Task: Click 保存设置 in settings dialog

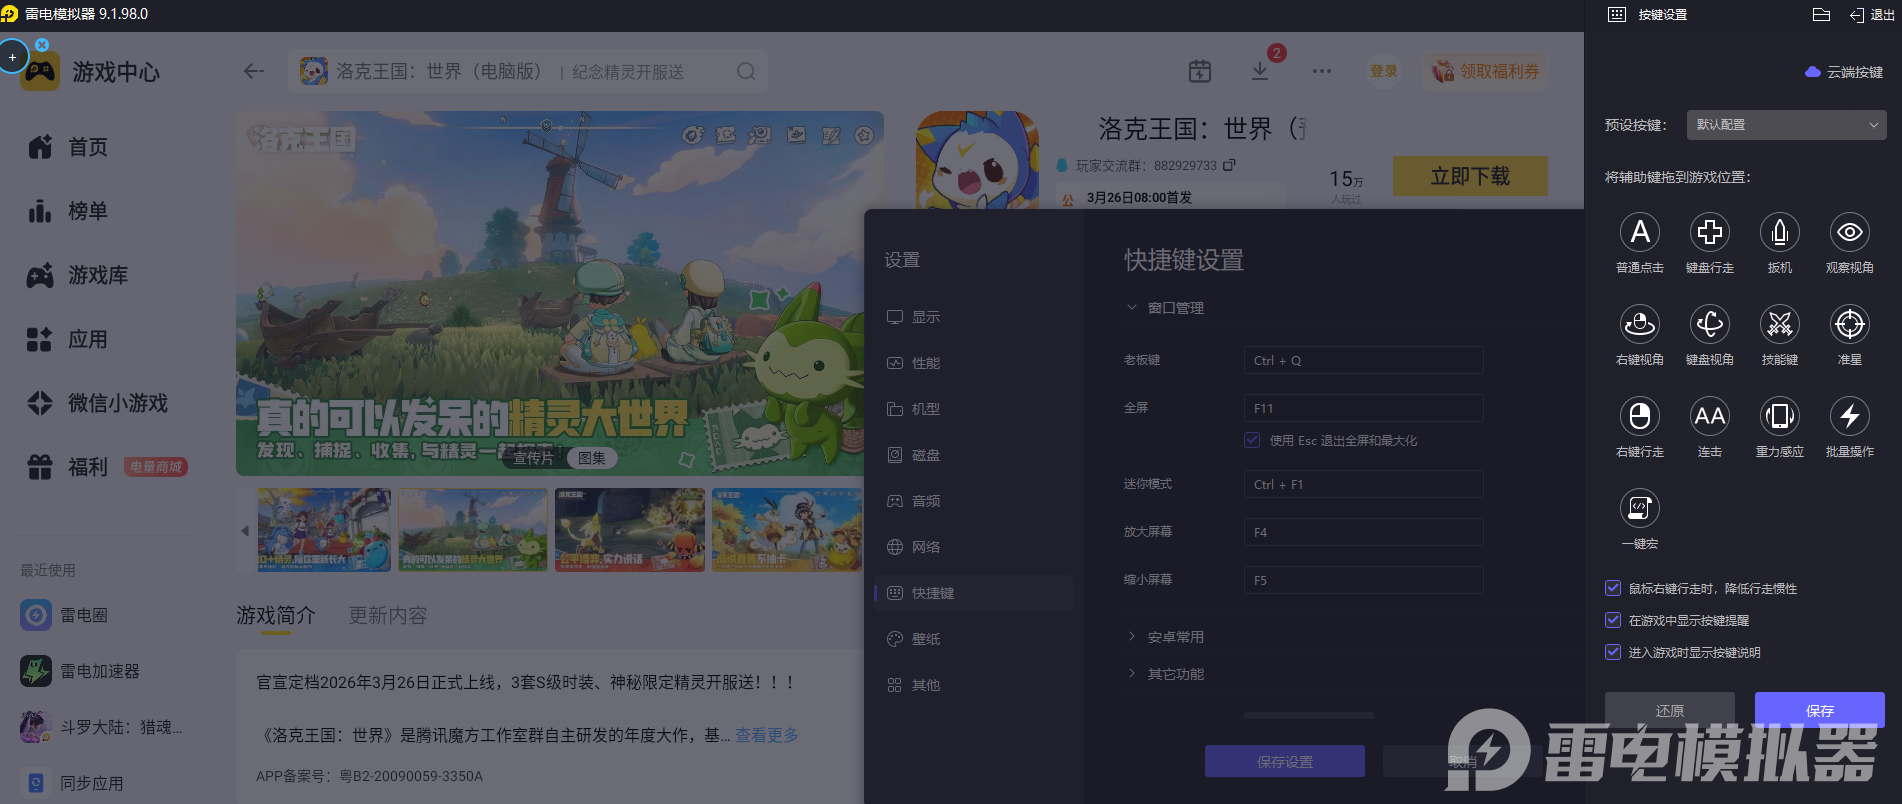Action: [1285, 761]
